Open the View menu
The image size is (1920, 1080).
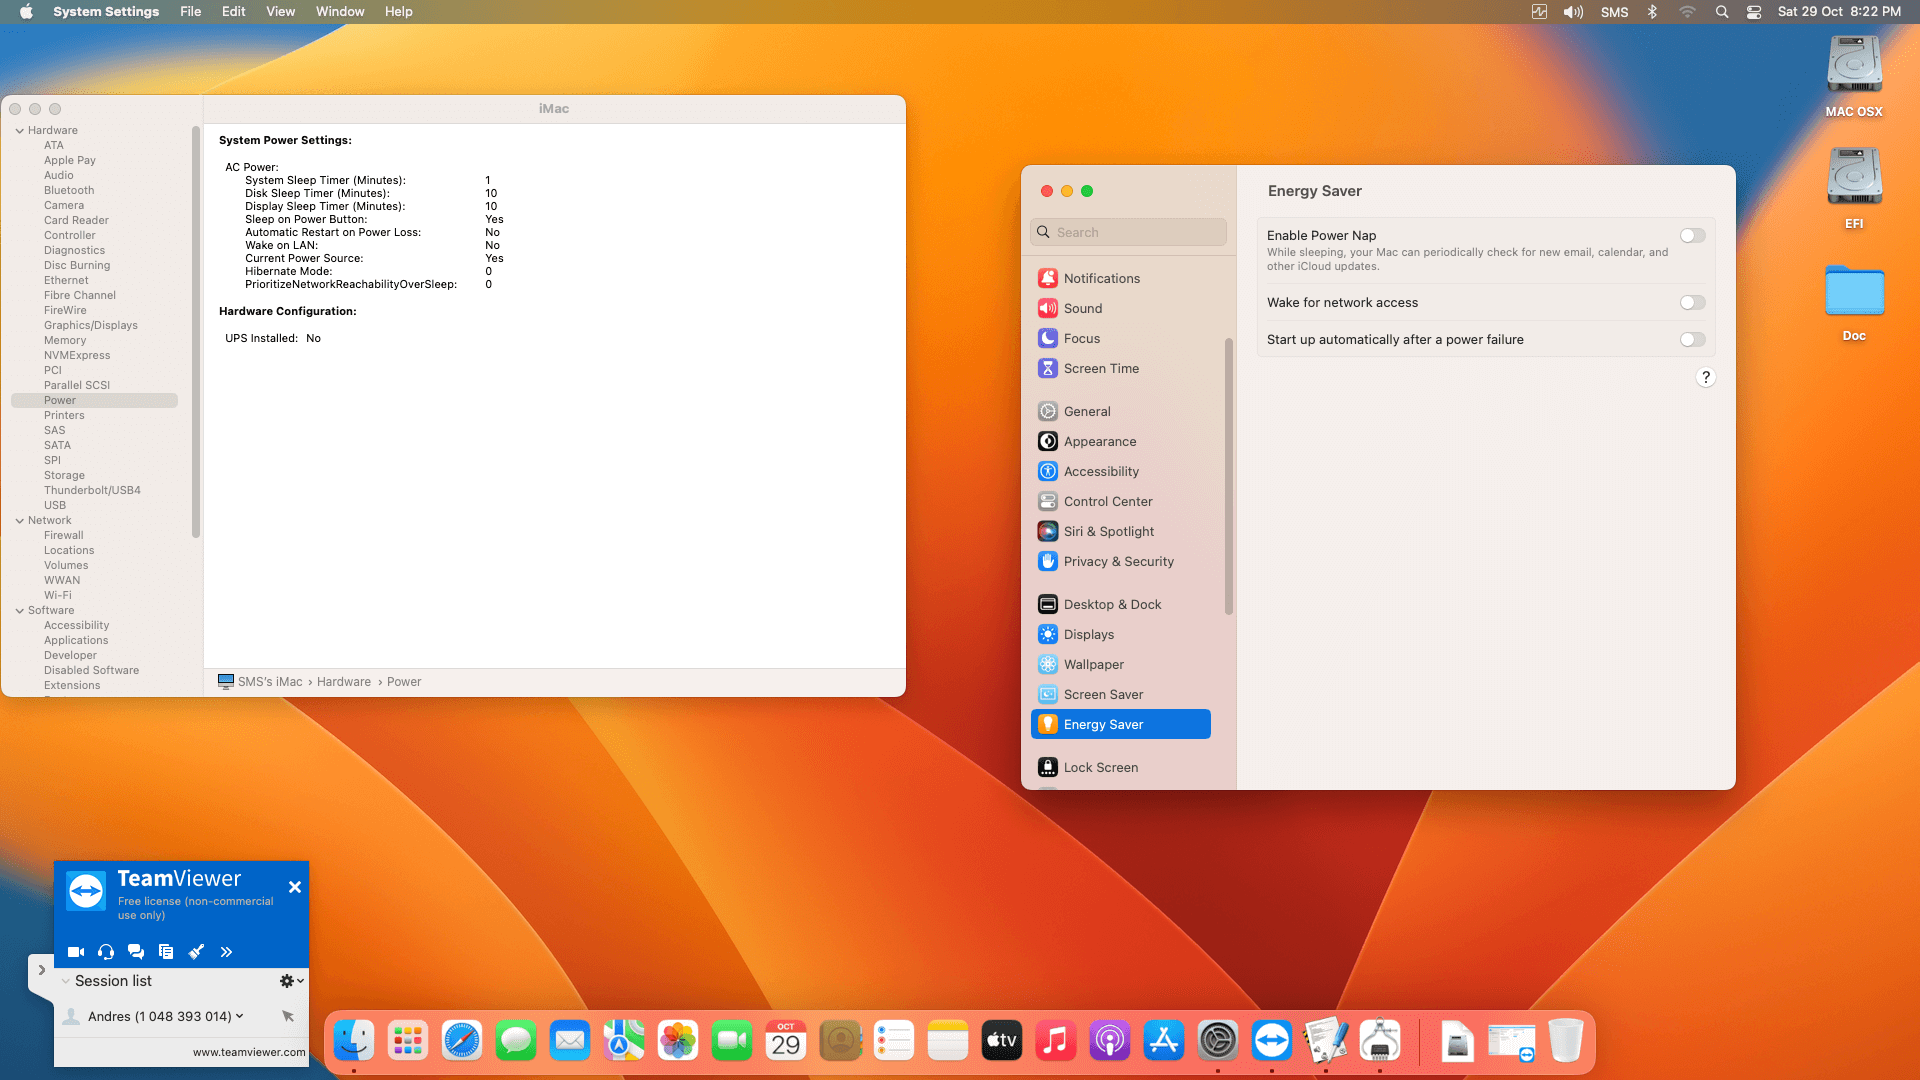[x=281, y=12]
